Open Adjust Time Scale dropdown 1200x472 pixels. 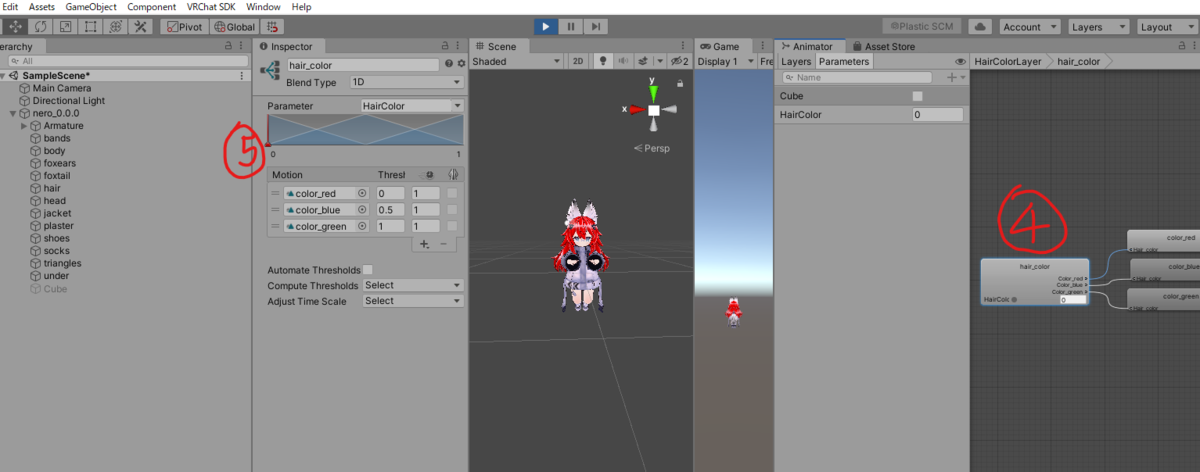412,301
